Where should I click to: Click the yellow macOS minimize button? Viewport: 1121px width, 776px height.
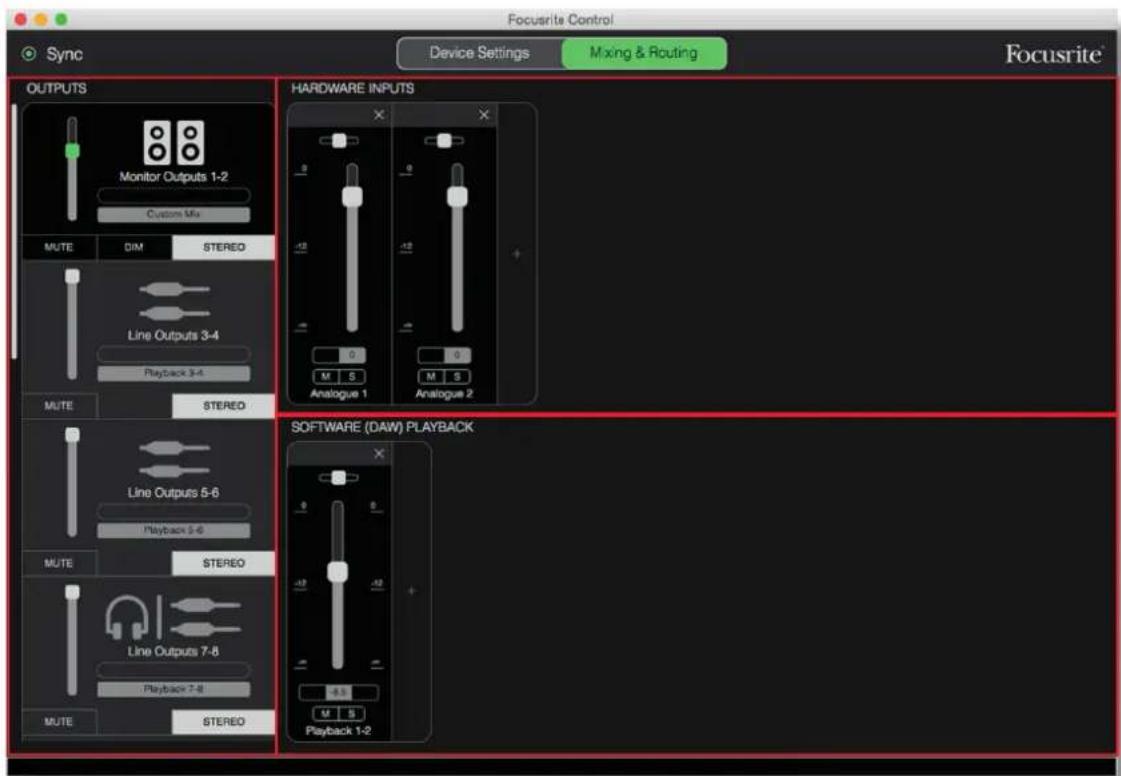pos(41,19)
